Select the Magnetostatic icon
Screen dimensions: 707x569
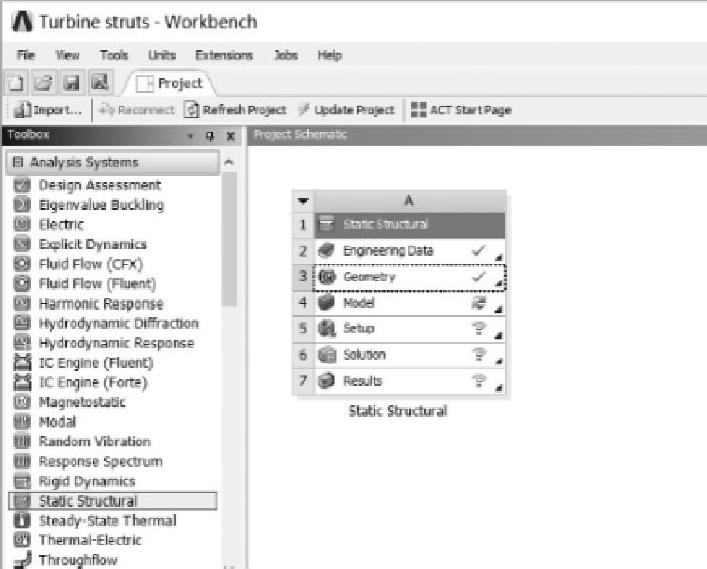(22, 402)
